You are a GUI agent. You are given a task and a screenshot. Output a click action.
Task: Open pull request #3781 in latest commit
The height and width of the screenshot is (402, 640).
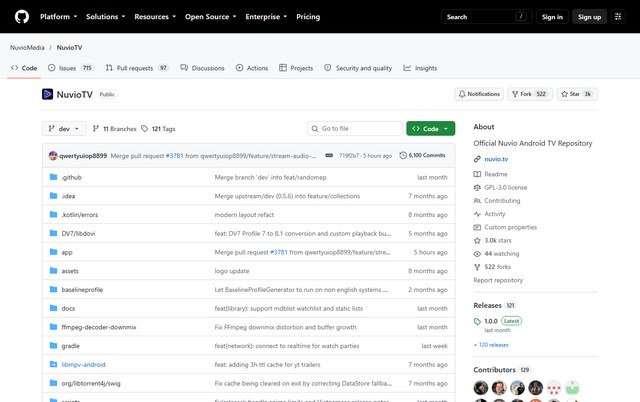pyautogui.click(x=174, y=155)
